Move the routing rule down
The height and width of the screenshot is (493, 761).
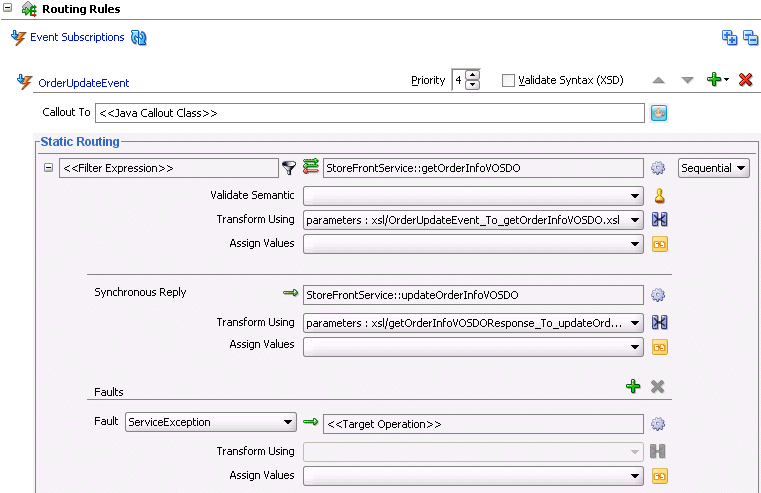coord(687,80)
